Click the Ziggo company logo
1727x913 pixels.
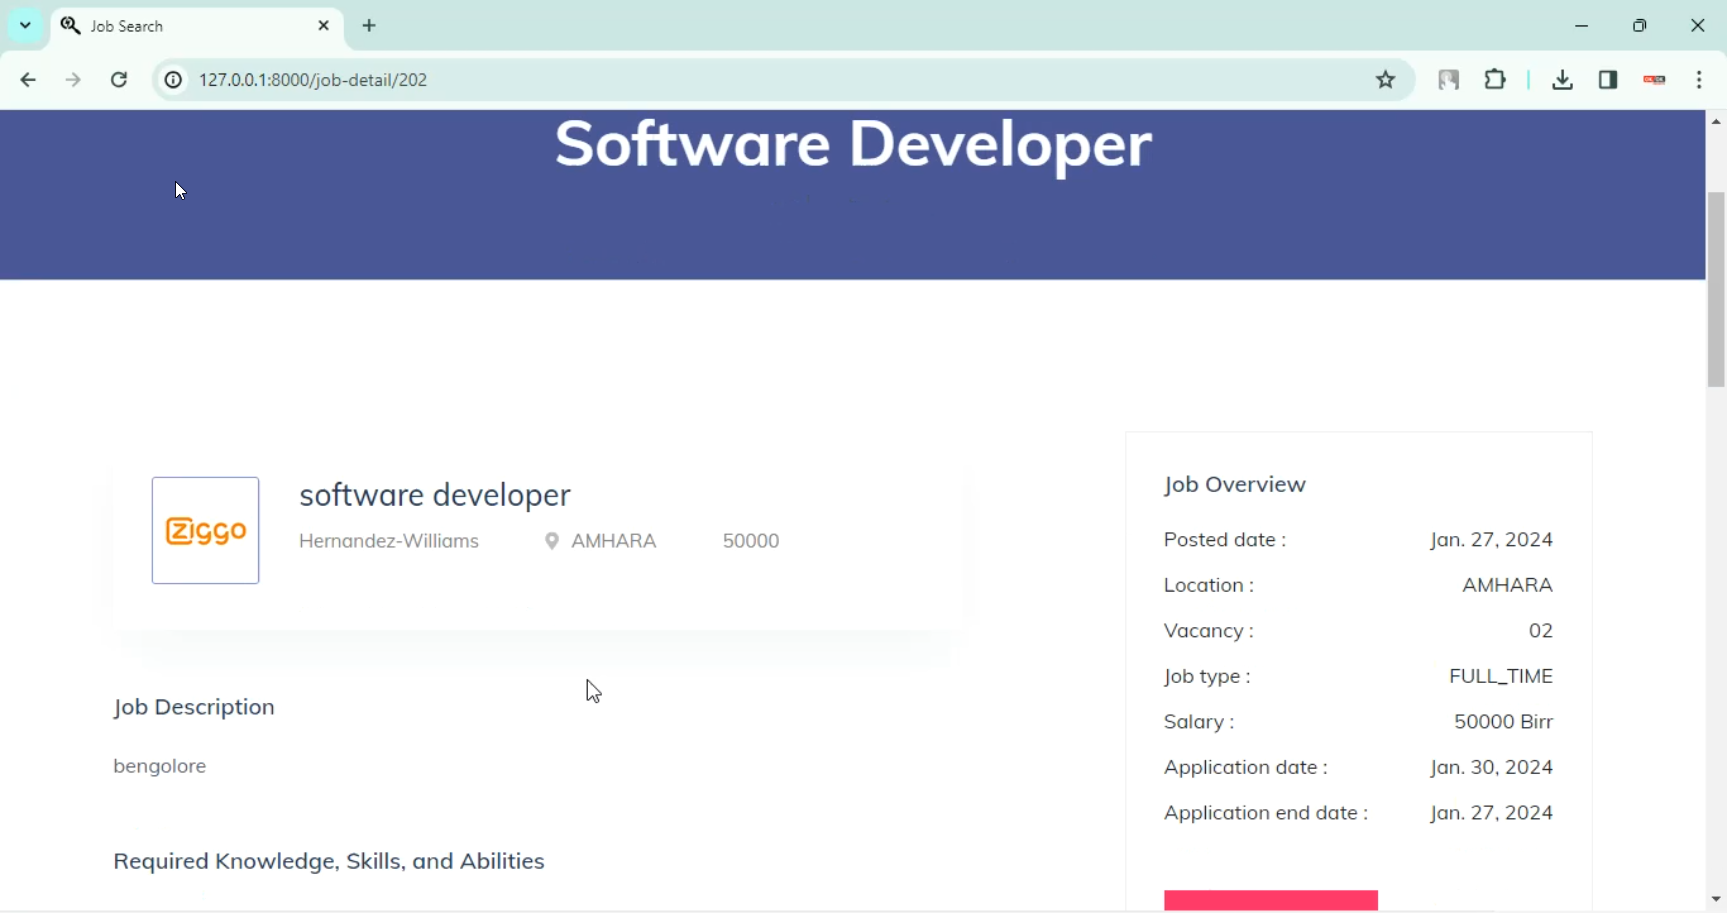click(206, 531)
